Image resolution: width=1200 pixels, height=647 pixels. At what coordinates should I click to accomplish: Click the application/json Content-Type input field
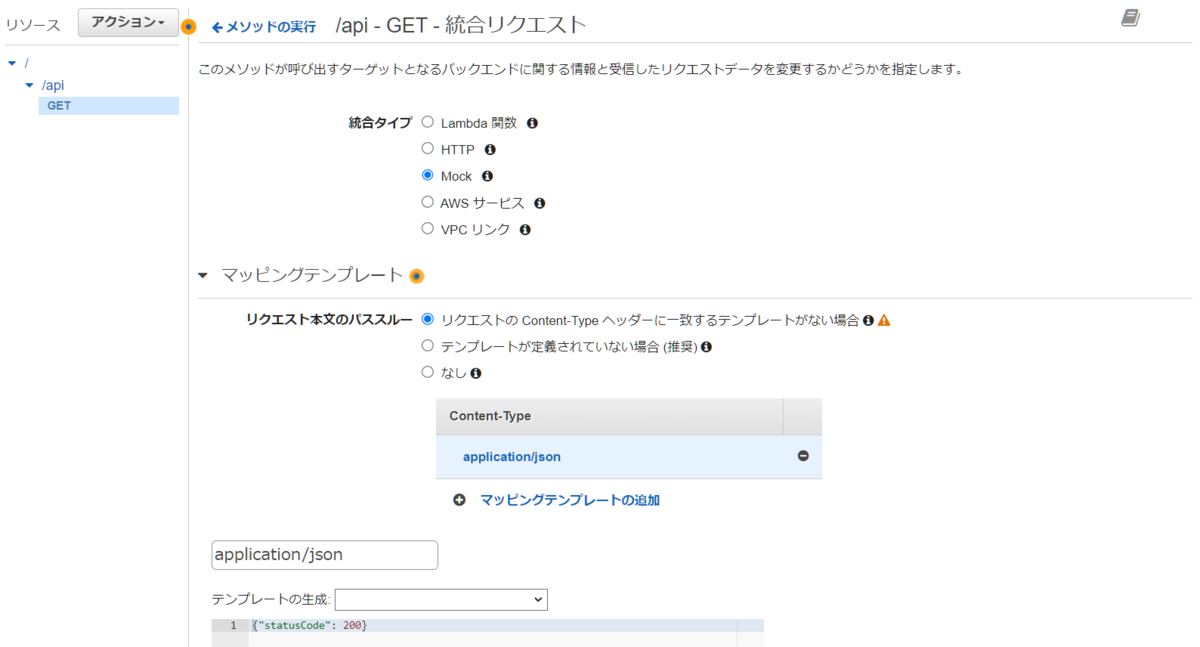(x=323, y=555)
